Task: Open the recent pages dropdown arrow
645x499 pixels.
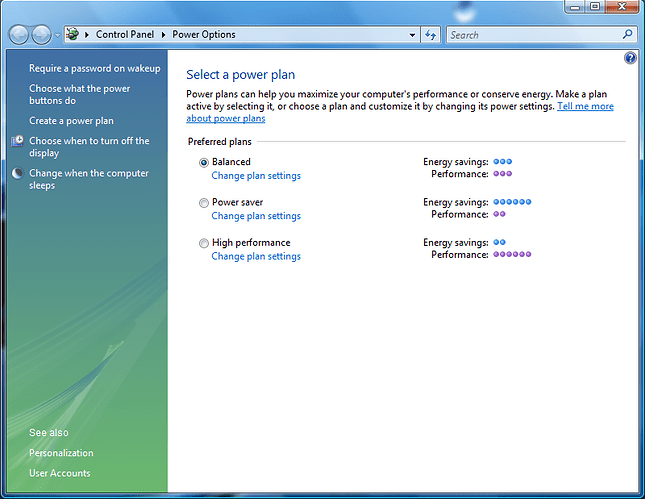Action: point(58,35)
